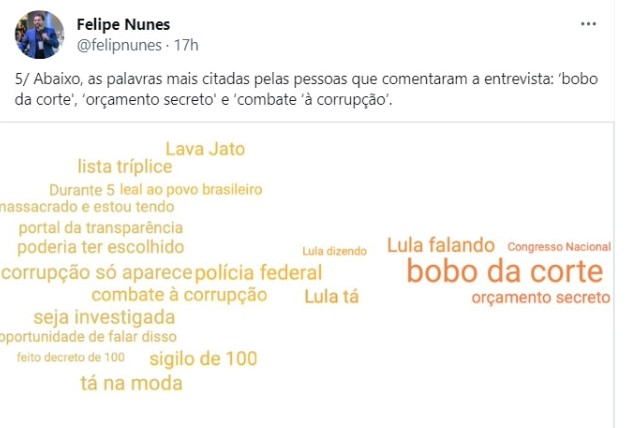Screen dimensions: 638x428
Task: Click Felipe Nunes' profile avatar
Action: click(x=39, y=35)
